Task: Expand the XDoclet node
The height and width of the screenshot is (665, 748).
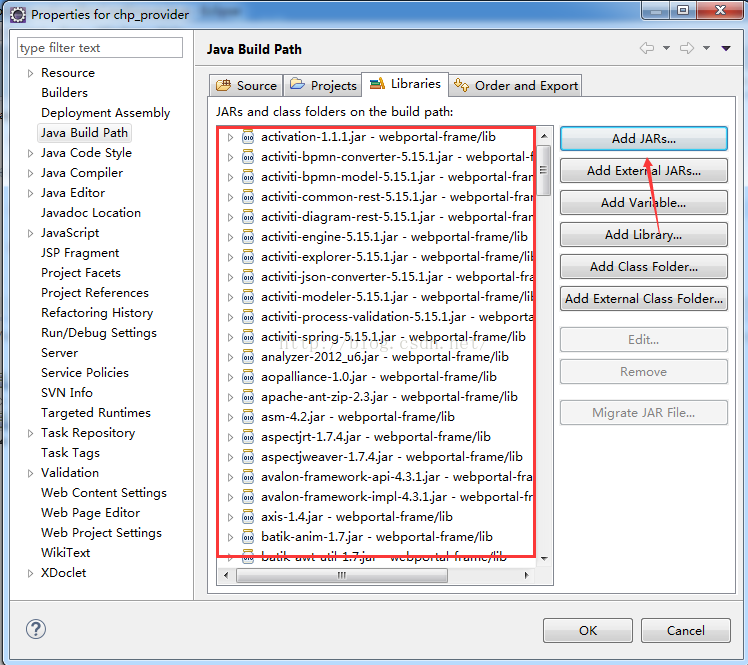Action: click(30, 573)
